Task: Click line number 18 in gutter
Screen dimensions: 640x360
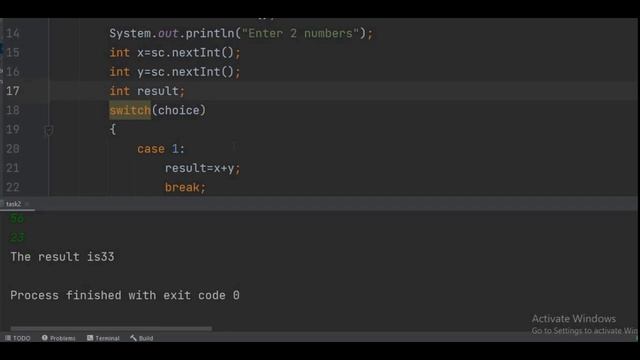Action: 13,110
